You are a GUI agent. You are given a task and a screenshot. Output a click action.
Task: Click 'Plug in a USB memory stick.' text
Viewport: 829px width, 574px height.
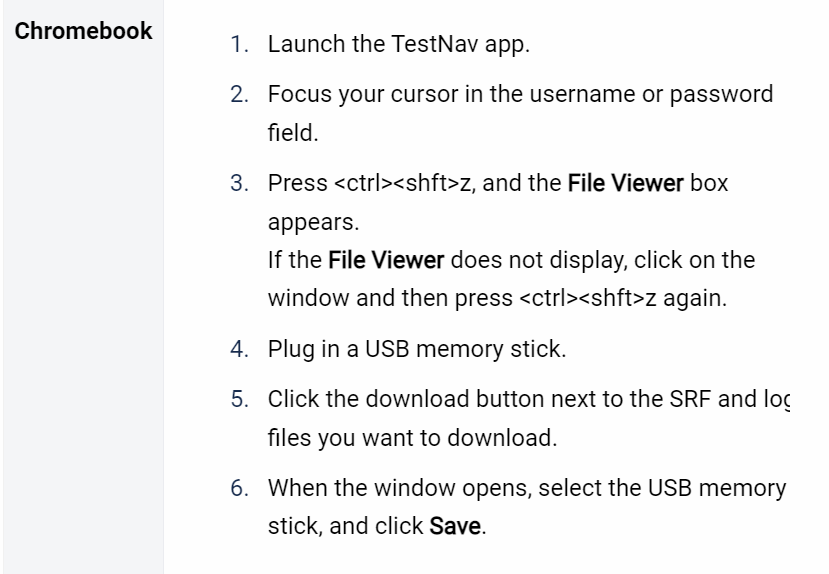[x=417, y=349]
